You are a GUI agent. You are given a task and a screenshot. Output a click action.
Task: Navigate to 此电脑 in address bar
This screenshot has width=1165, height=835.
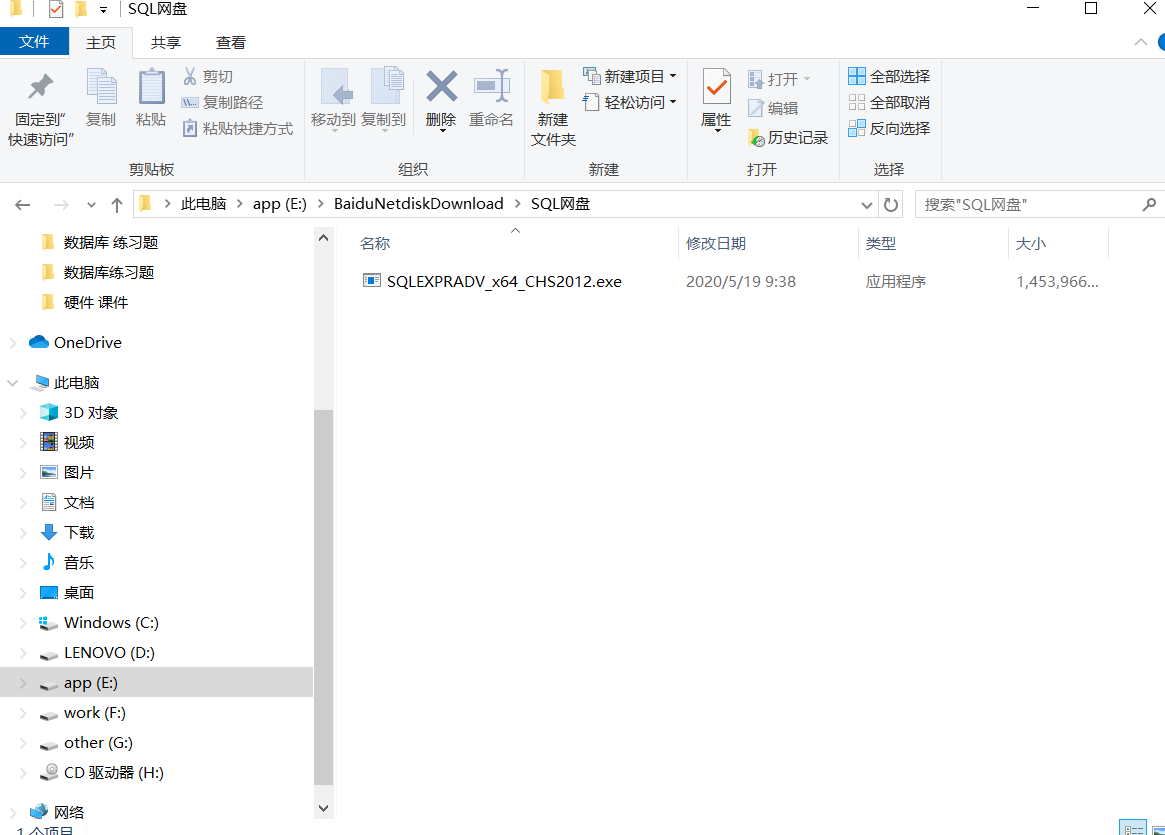[204, 204]
